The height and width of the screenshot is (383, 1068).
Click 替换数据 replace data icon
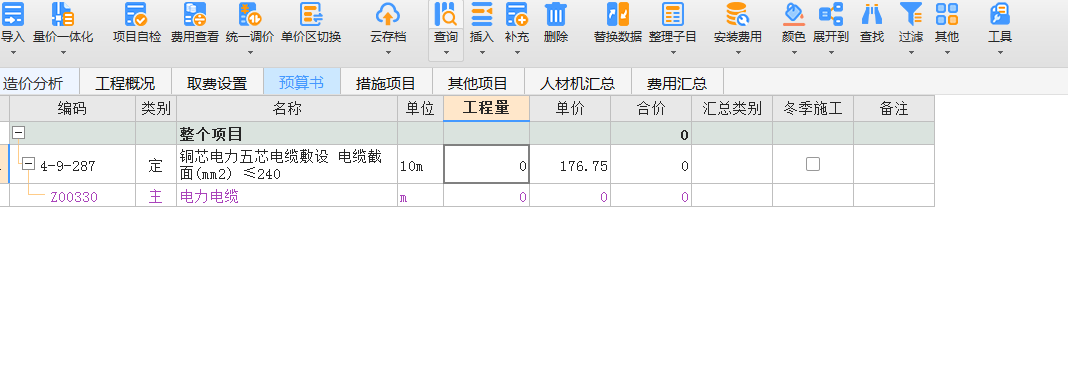pyautogui.click(x=618, y=14)
